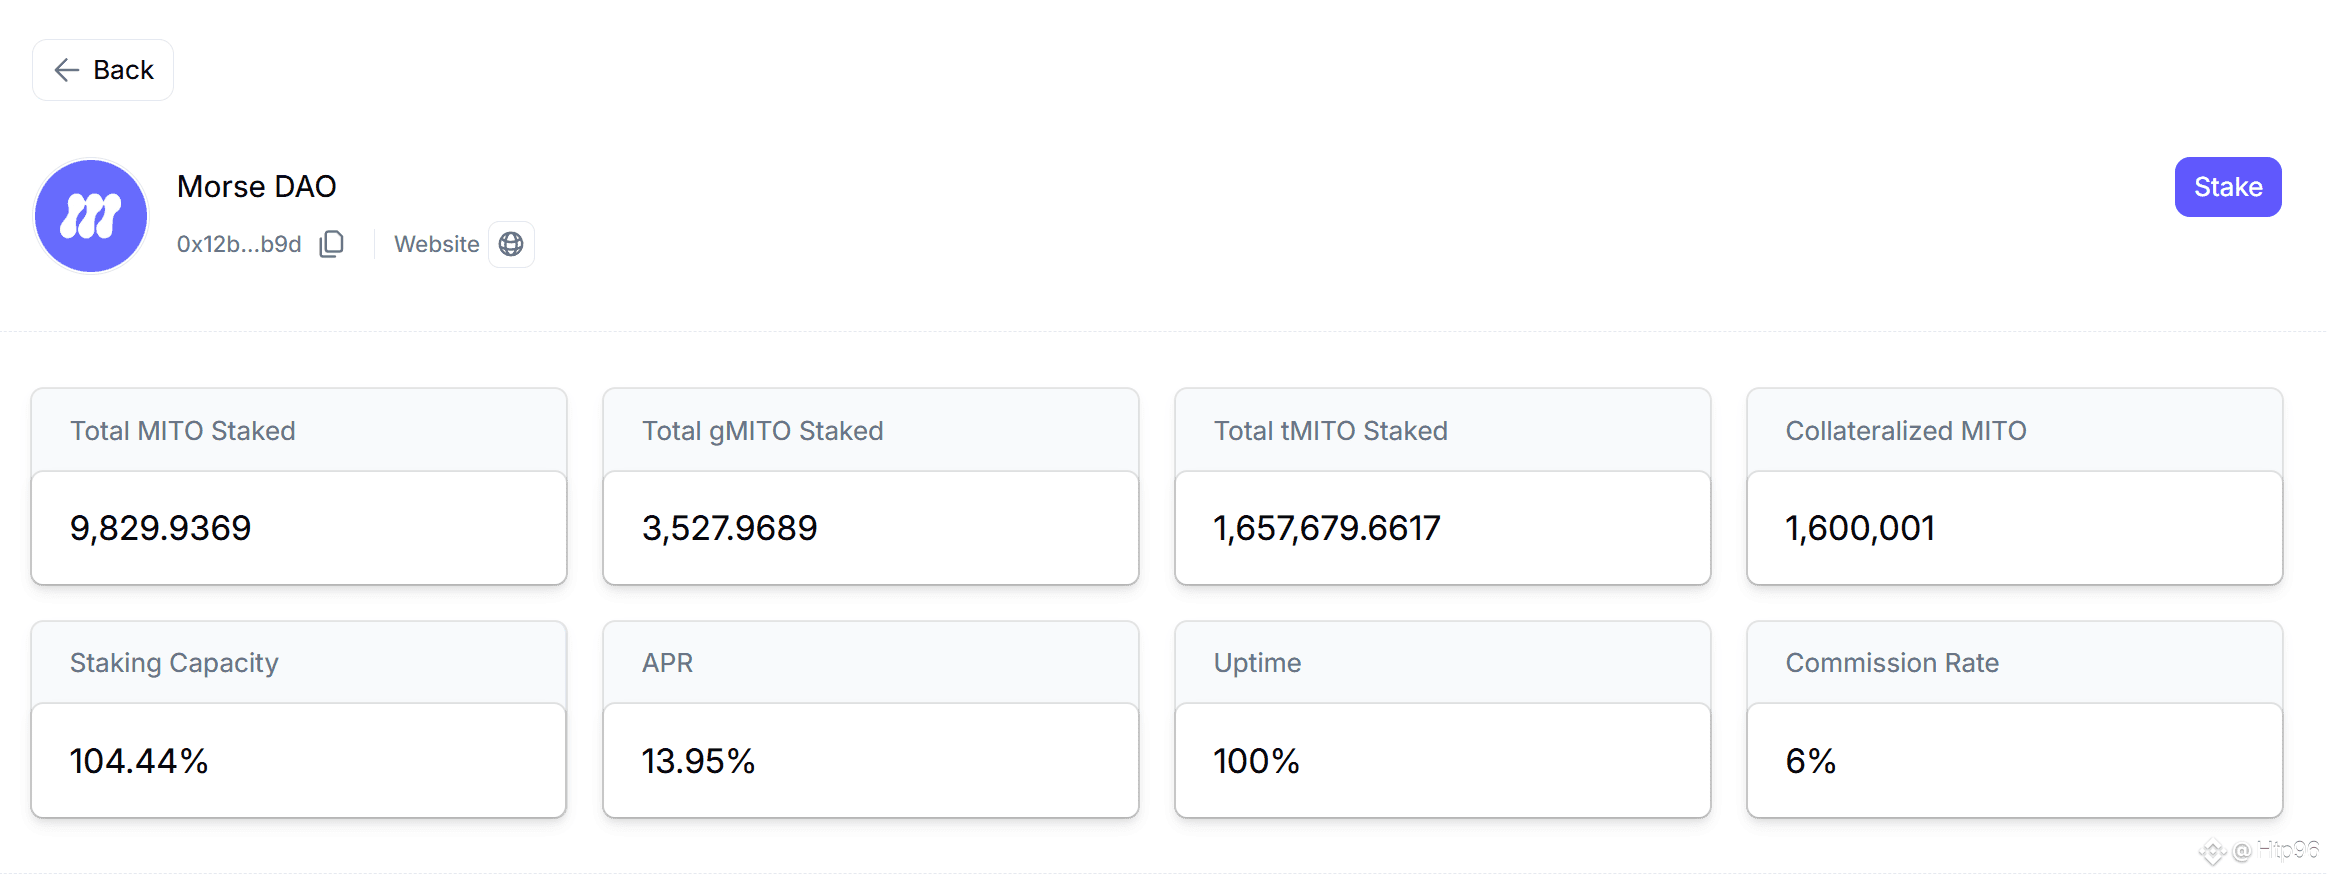
Task: Click the Total MITO Staked value 9,829.9369
Action: [160, 528]
